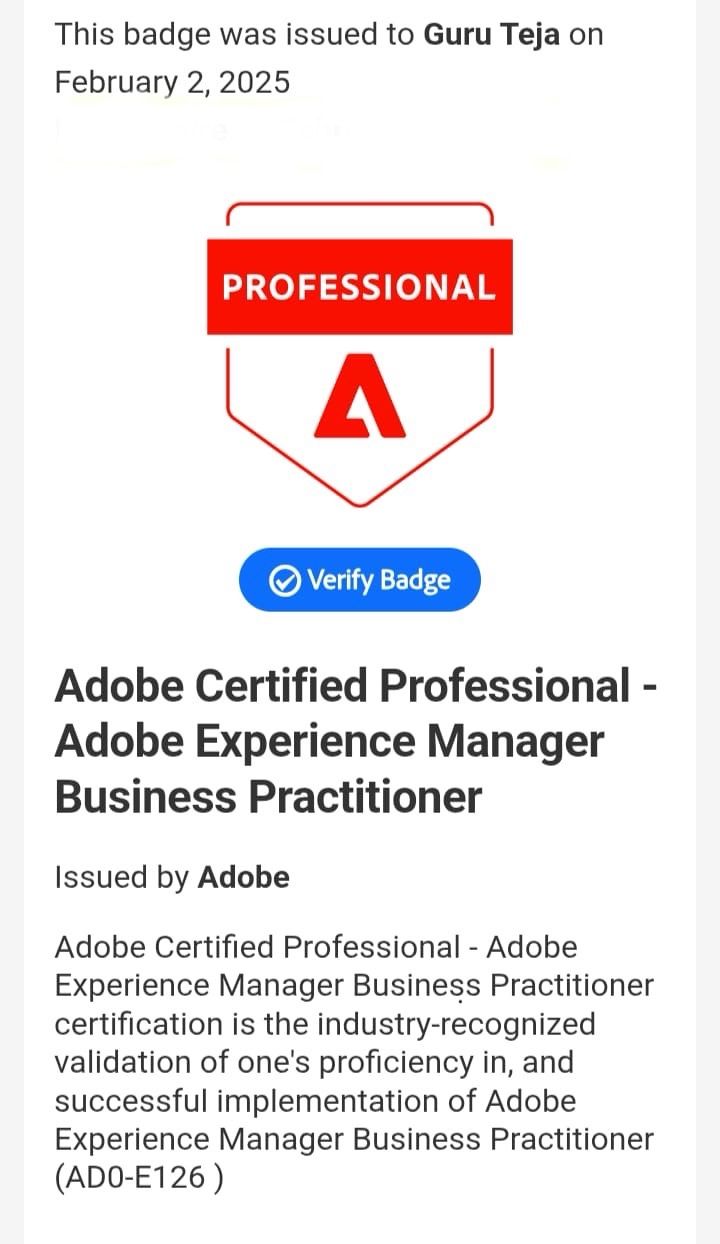Screen dimensions: 720x1244
Task: Click the faded text below the issue date
Action: 200,132
